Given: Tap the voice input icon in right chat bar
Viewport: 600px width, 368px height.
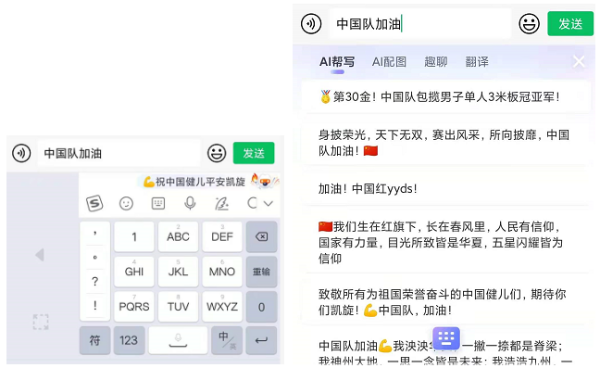Looking at the screenshot, I should 311,24.
